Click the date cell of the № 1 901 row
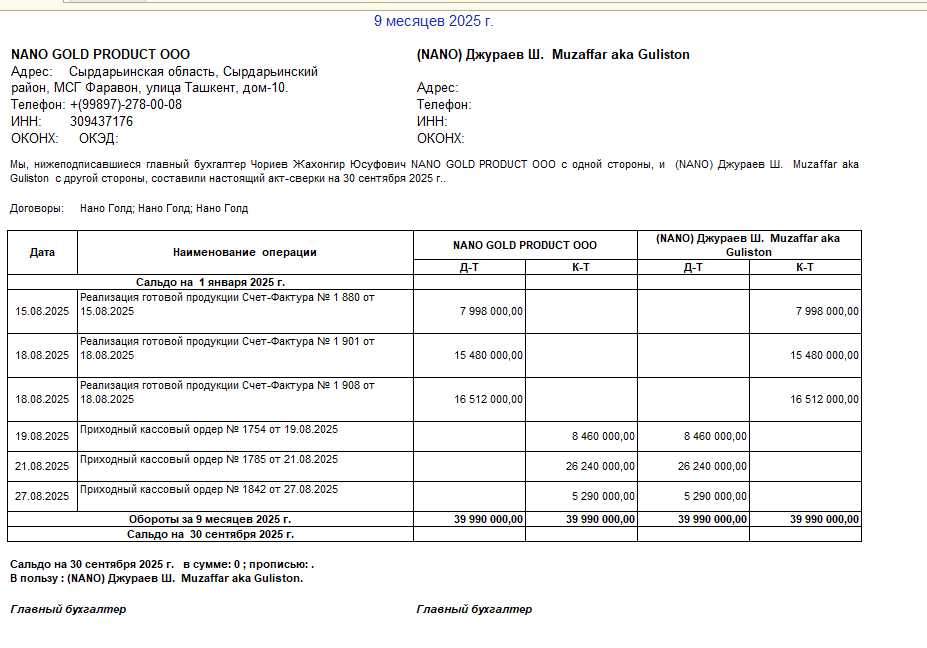This screenshot has height=648, width=927. click(x=42, y=355)
